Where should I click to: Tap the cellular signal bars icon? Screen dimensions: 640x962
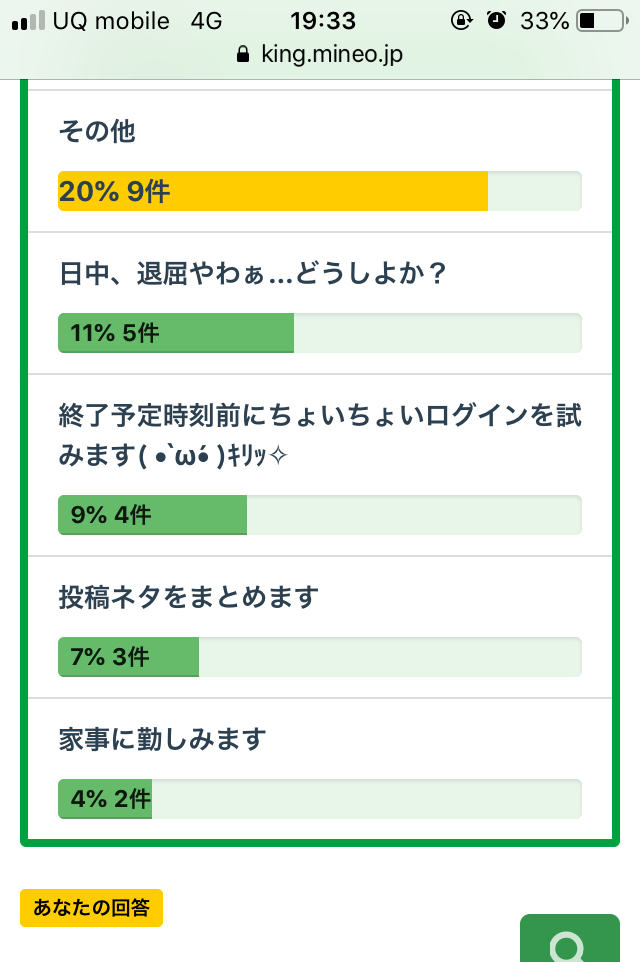point(29,20)
